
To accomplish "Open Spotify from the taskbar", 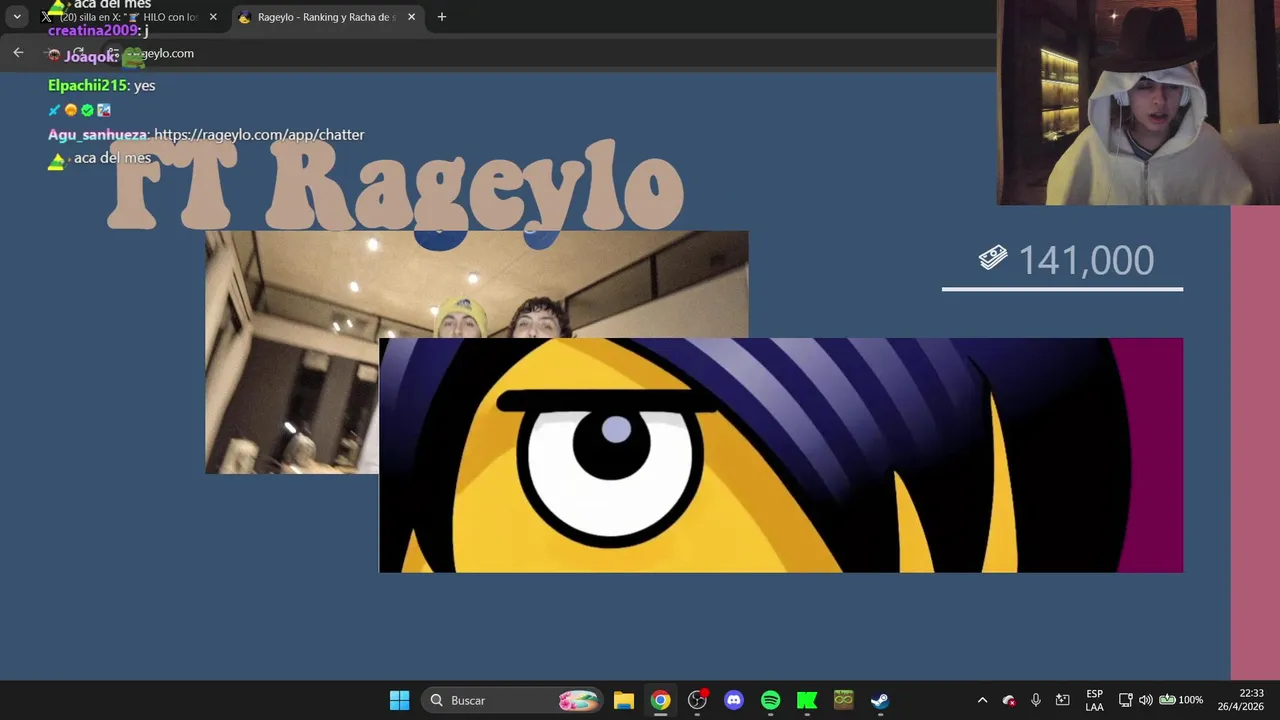I will tap(770, 700).
